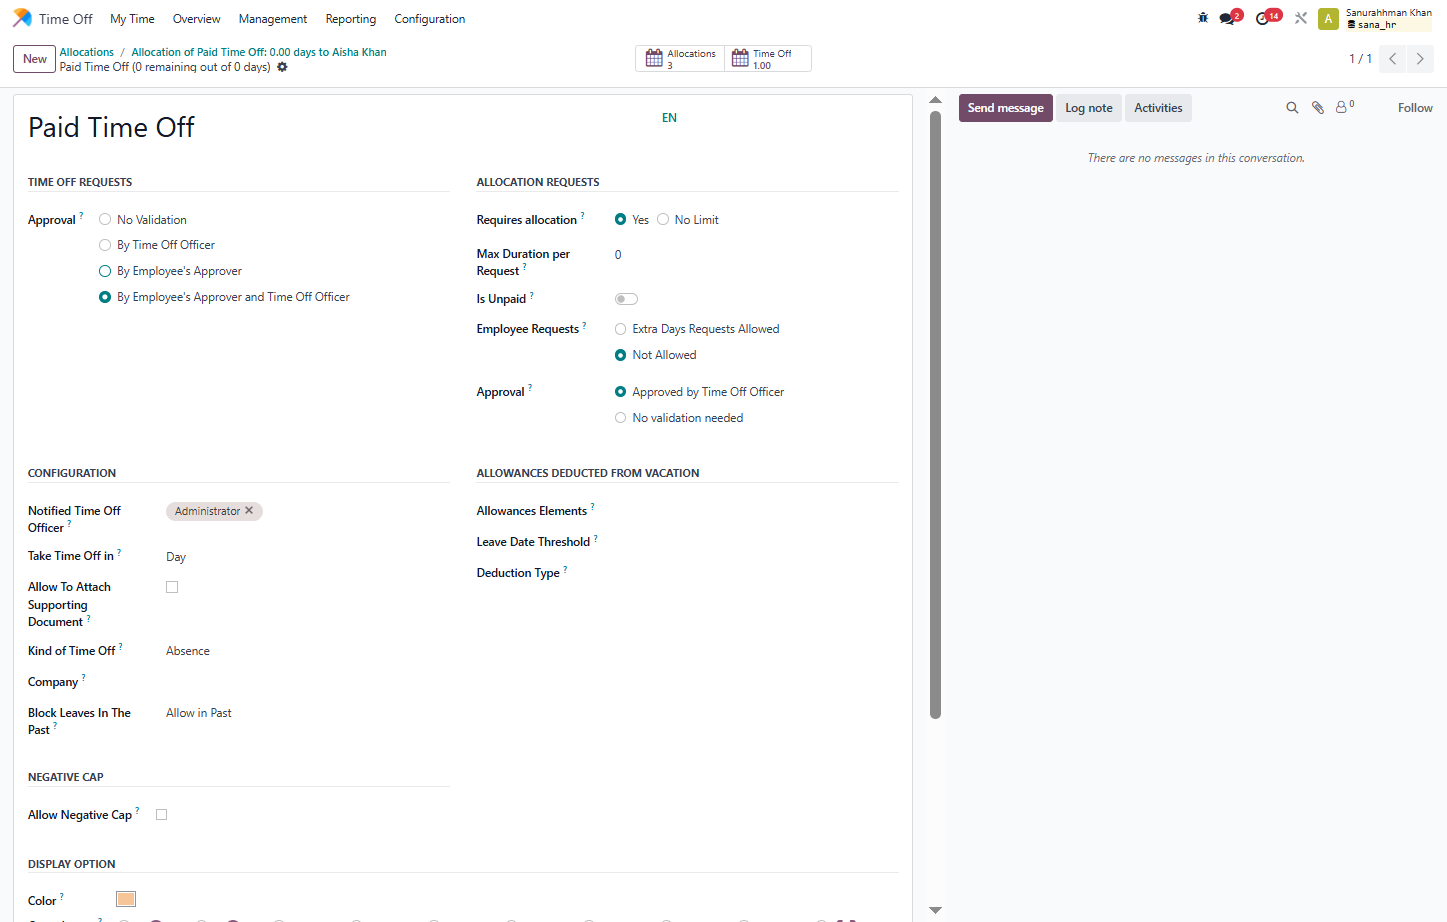Click the New button
The image size is (1447, 922).
click(35, 59)
